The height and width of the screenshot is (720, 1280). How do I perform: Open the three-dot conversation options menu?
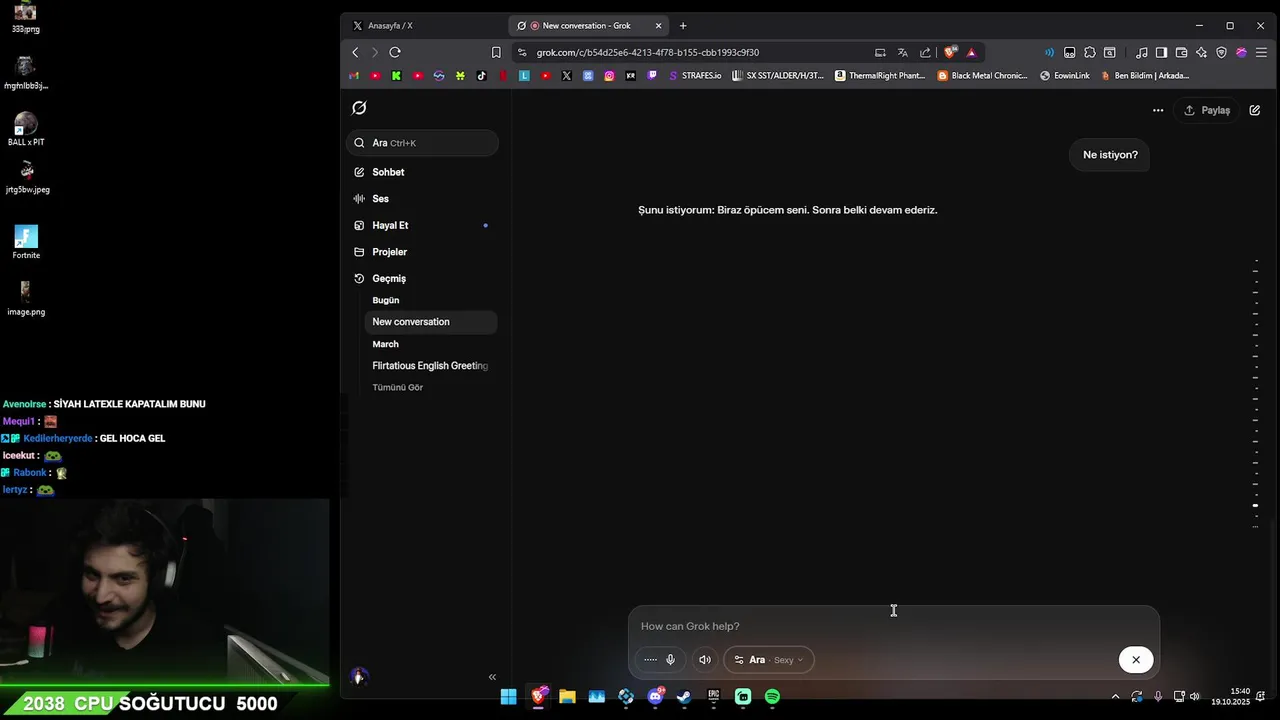pyautogui.click(x=1158, y=110)
